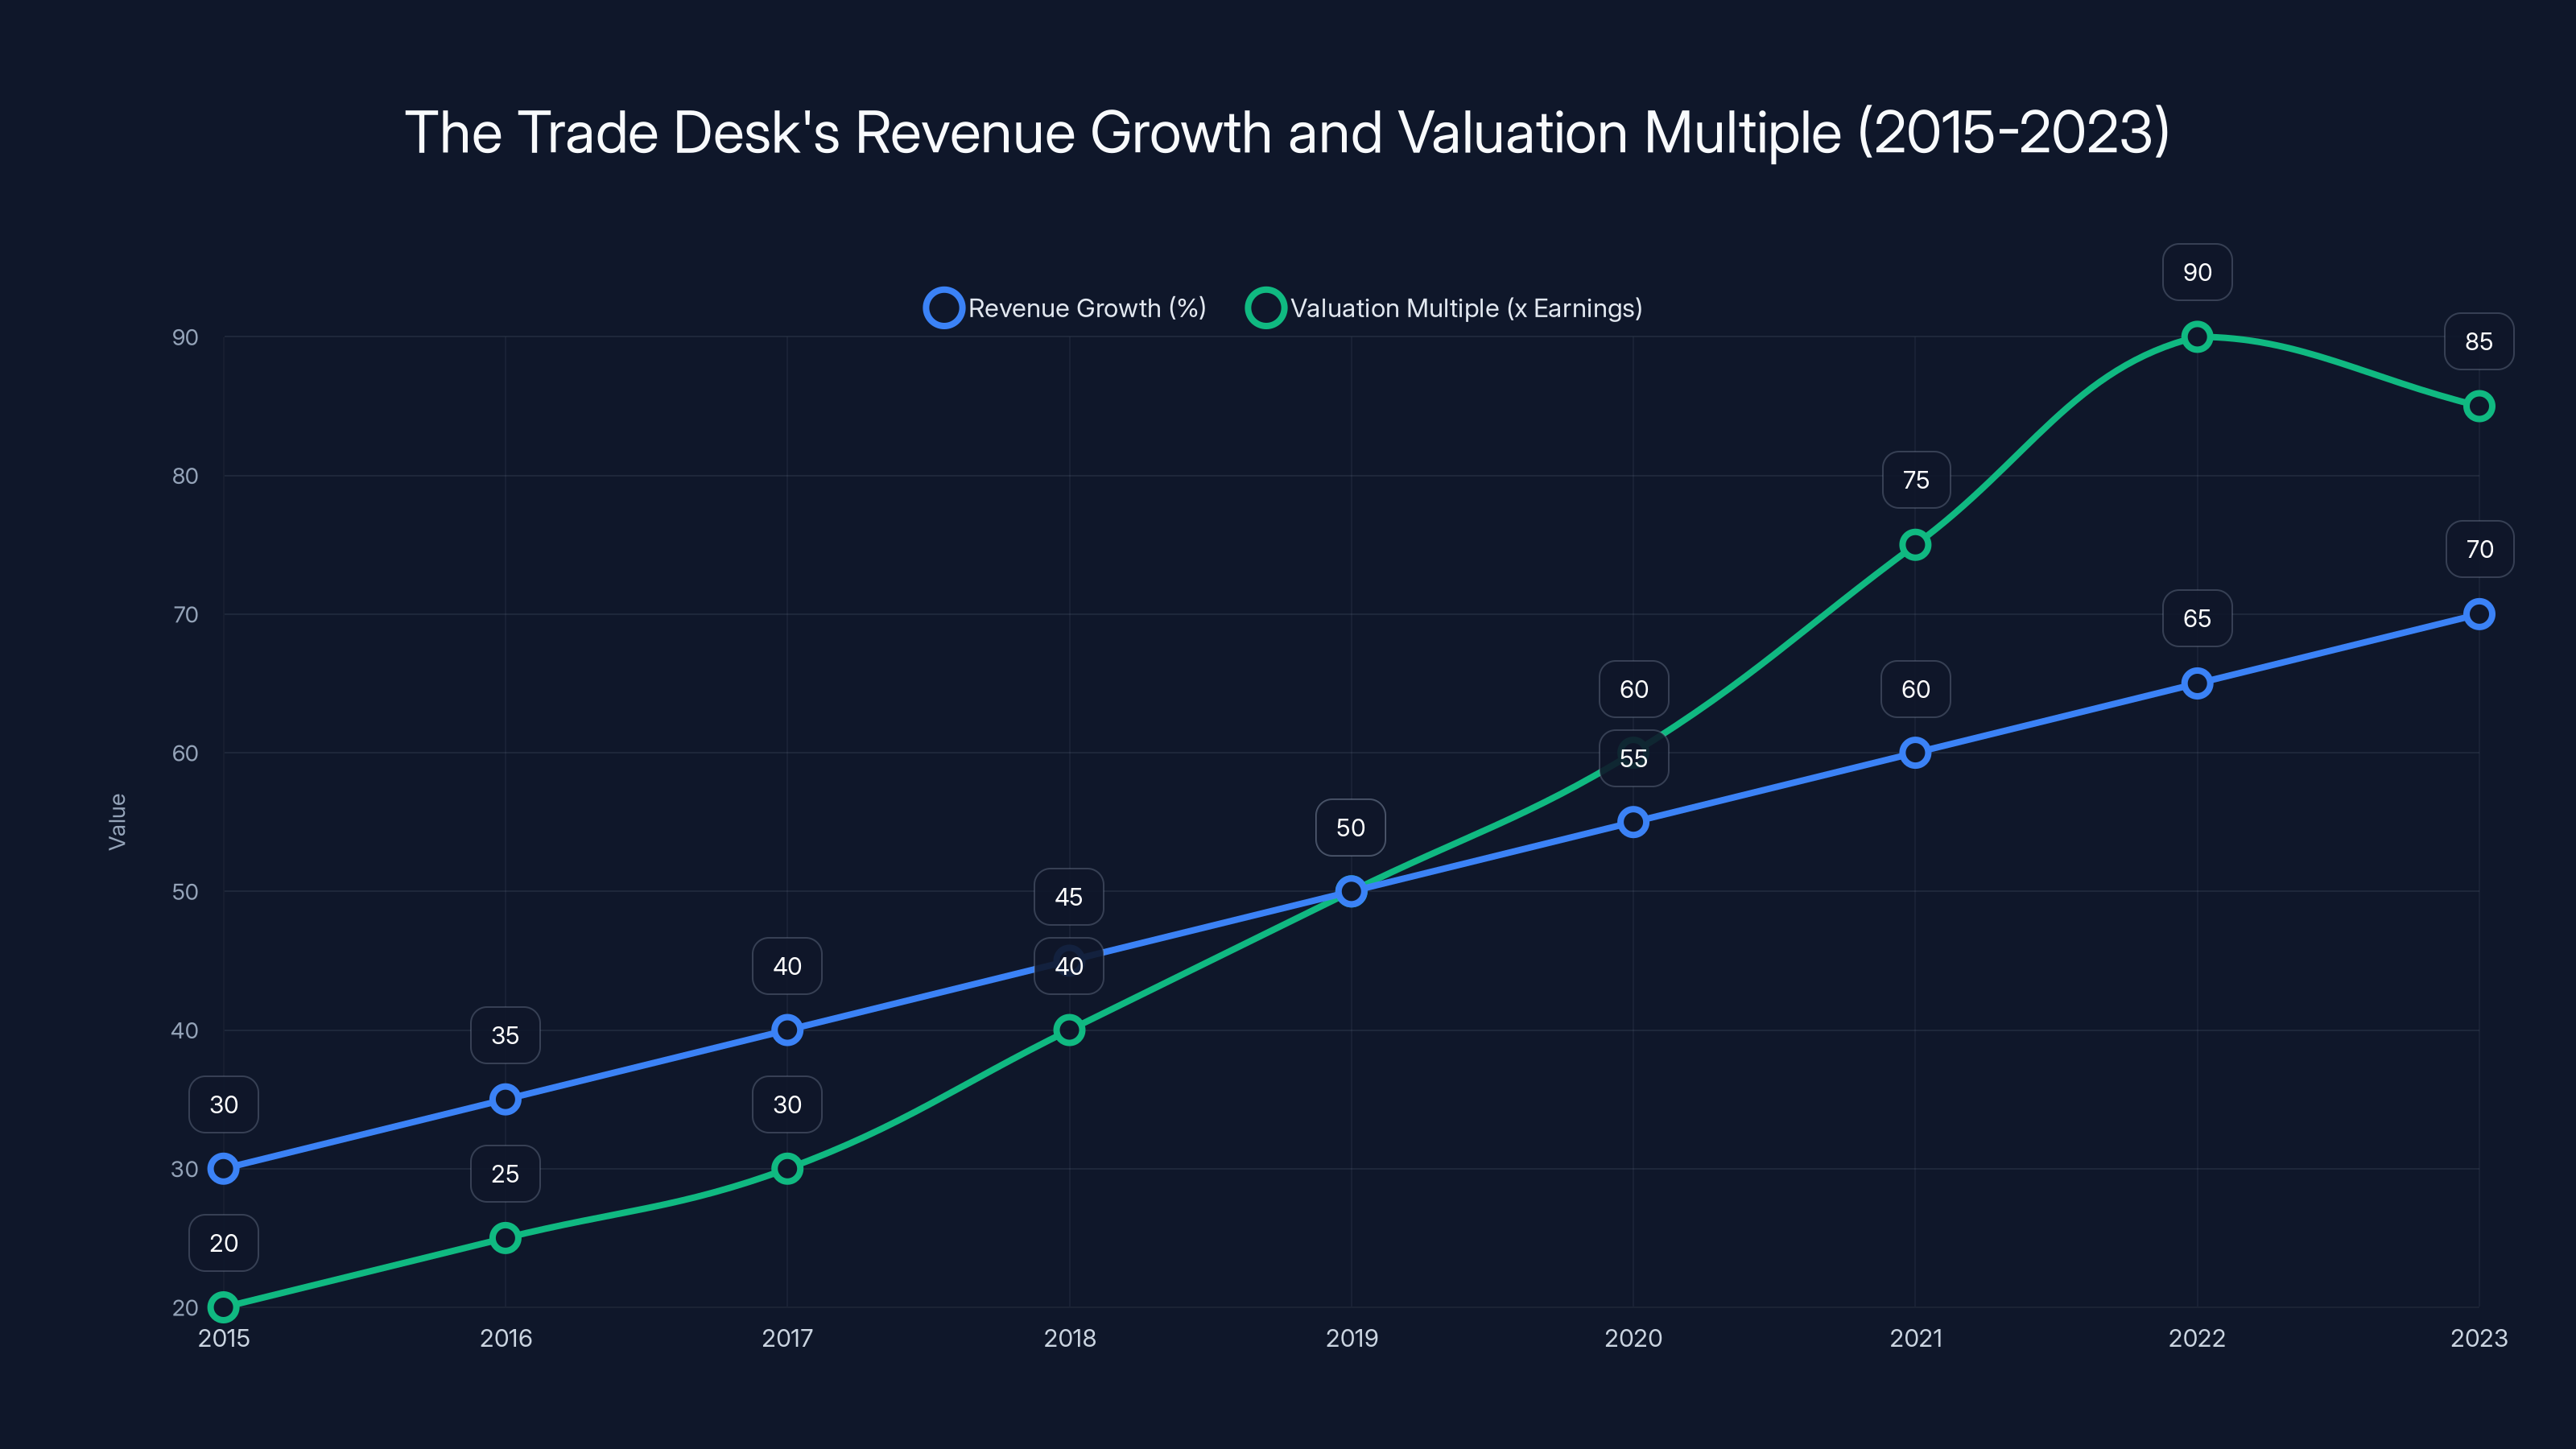Click the Valuation Multiple legend marker
This screenshot has width=2576, height=1449.
click(1266, 308)
